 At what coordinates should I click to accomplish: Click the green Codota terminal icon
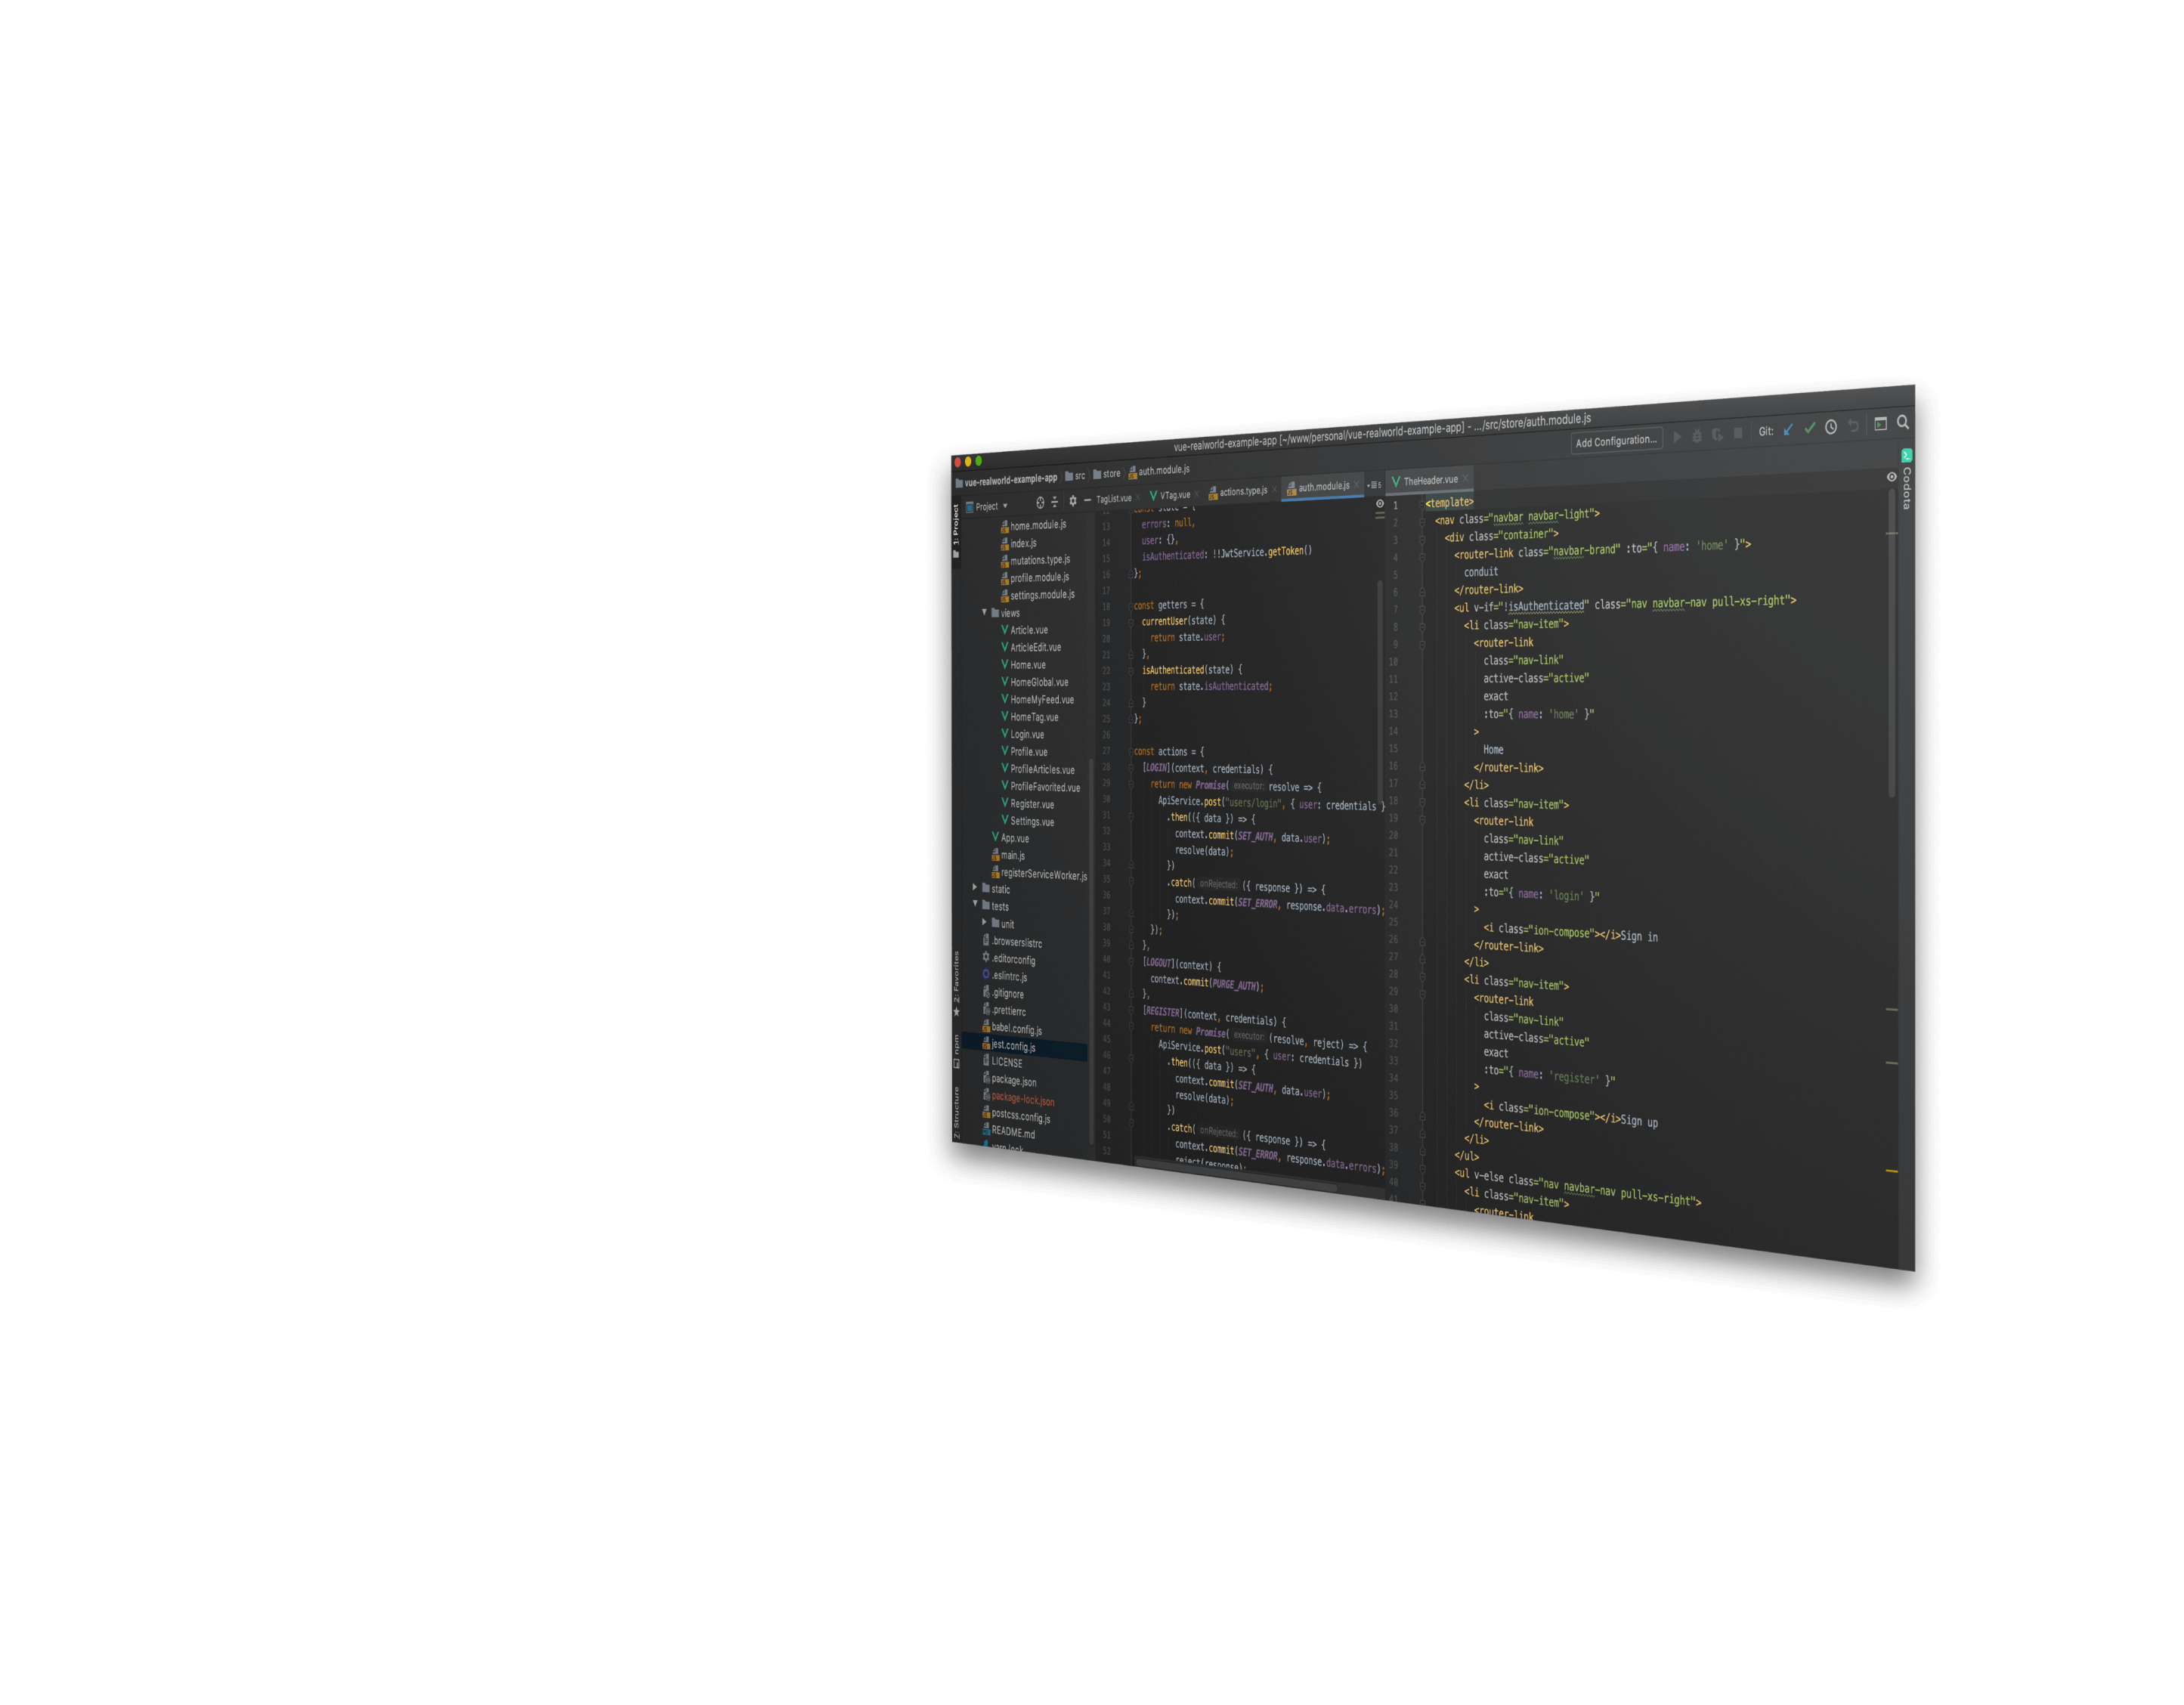1907,455
